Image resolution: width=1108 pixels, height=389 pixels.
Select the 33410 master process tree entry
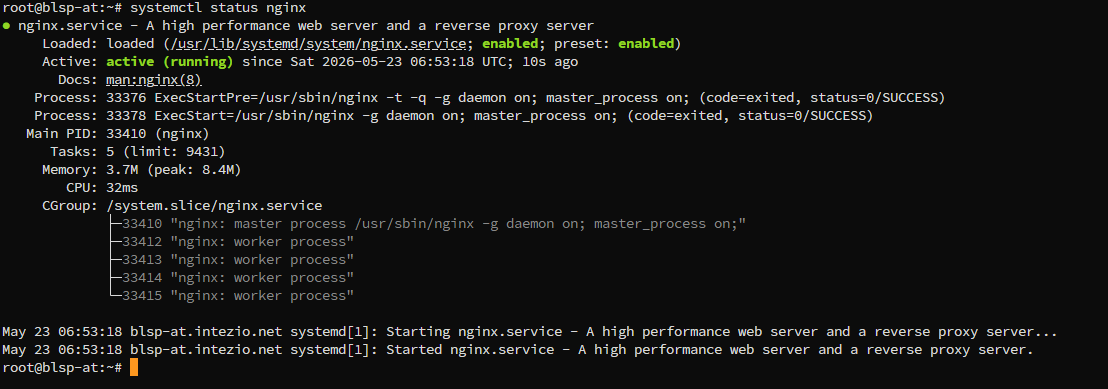pyautogui.click(x=428, y=224)
